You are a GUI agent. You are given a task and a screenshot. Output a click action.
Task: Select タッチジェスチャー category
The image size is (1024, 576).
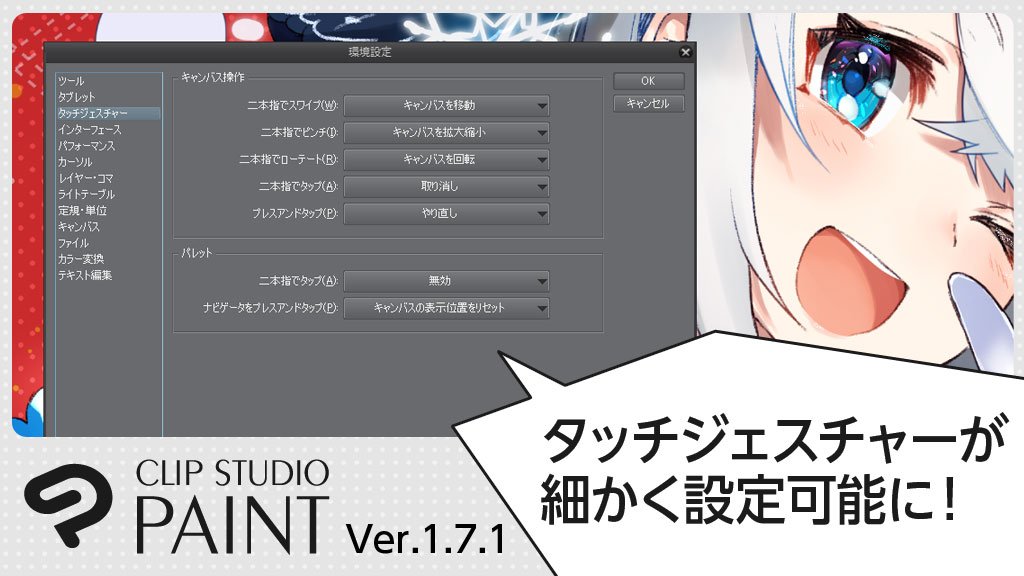tap(108, 113)
